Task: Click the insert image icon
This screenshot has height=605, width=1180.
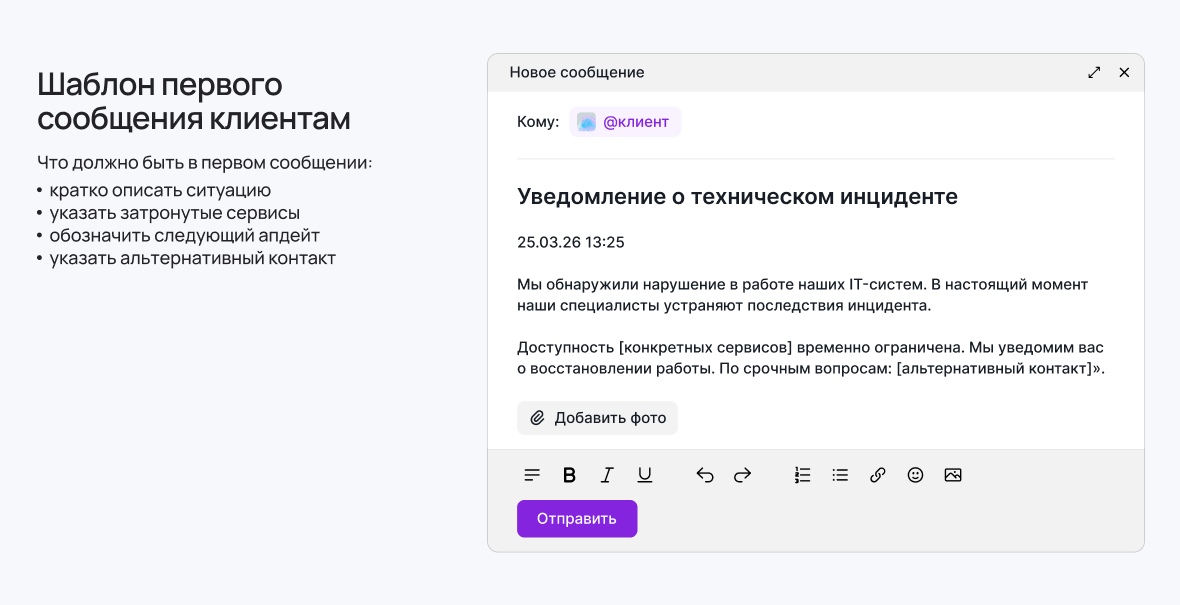Action: (x=952, y=475)
